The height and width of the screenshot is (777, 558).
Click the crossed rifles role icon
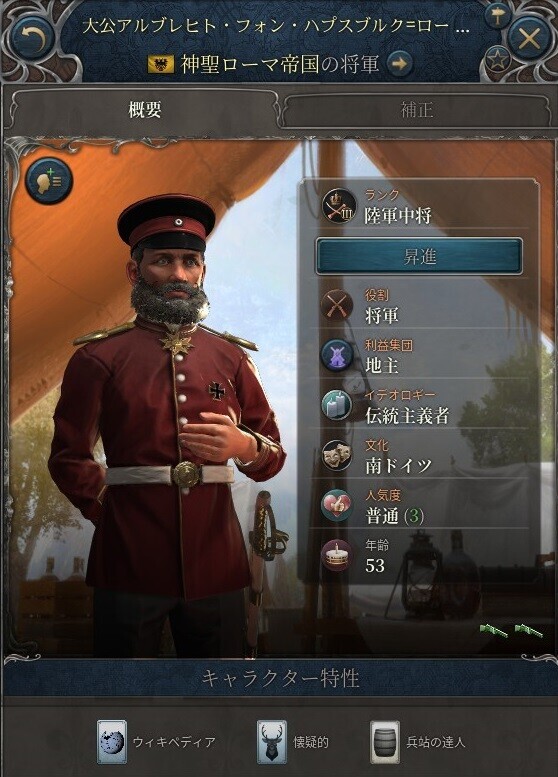pos(337,306)
